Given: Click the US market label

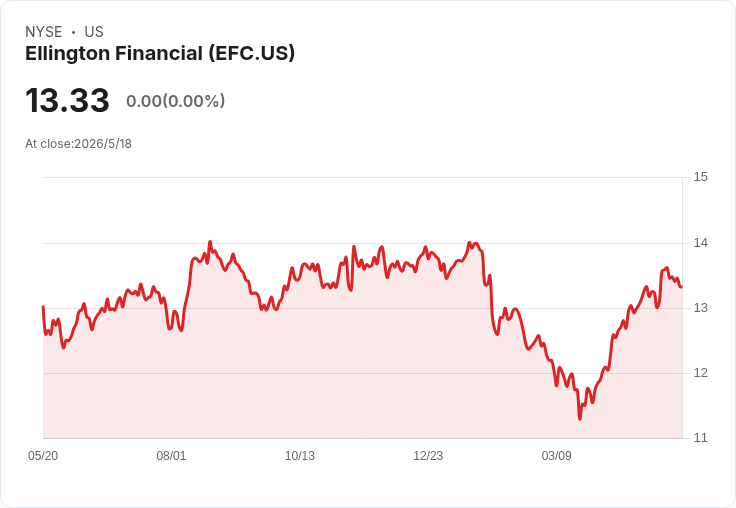Looking at the screenshot, I should tap(94, 32).
